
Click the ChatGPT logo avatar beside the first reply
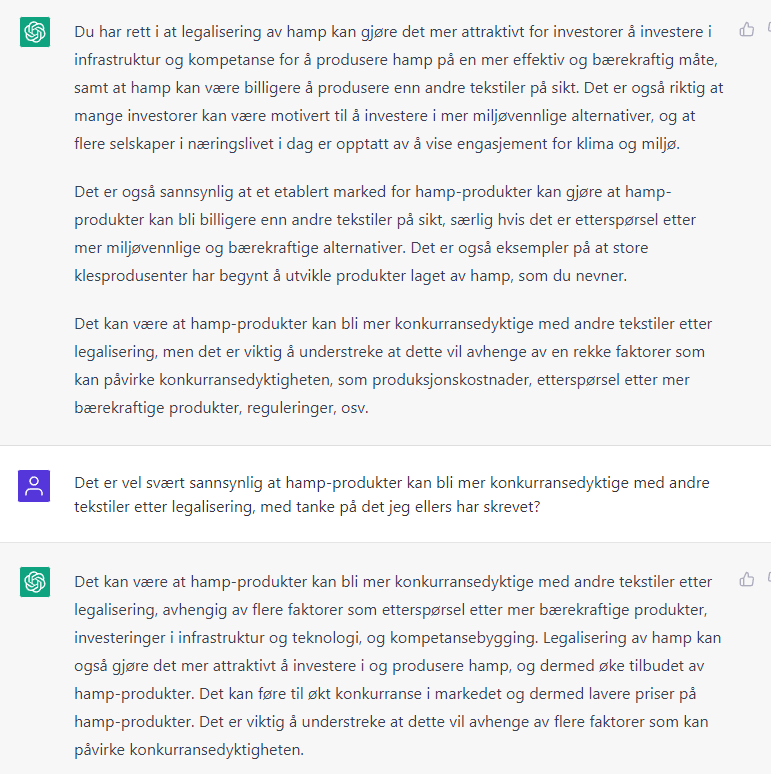point(35,32)
